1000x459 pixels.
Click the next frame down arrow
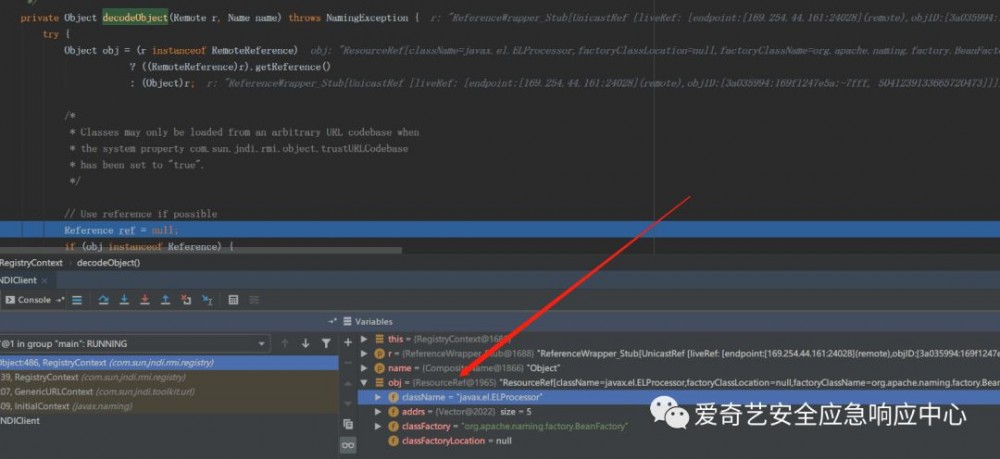pos(305,344)
